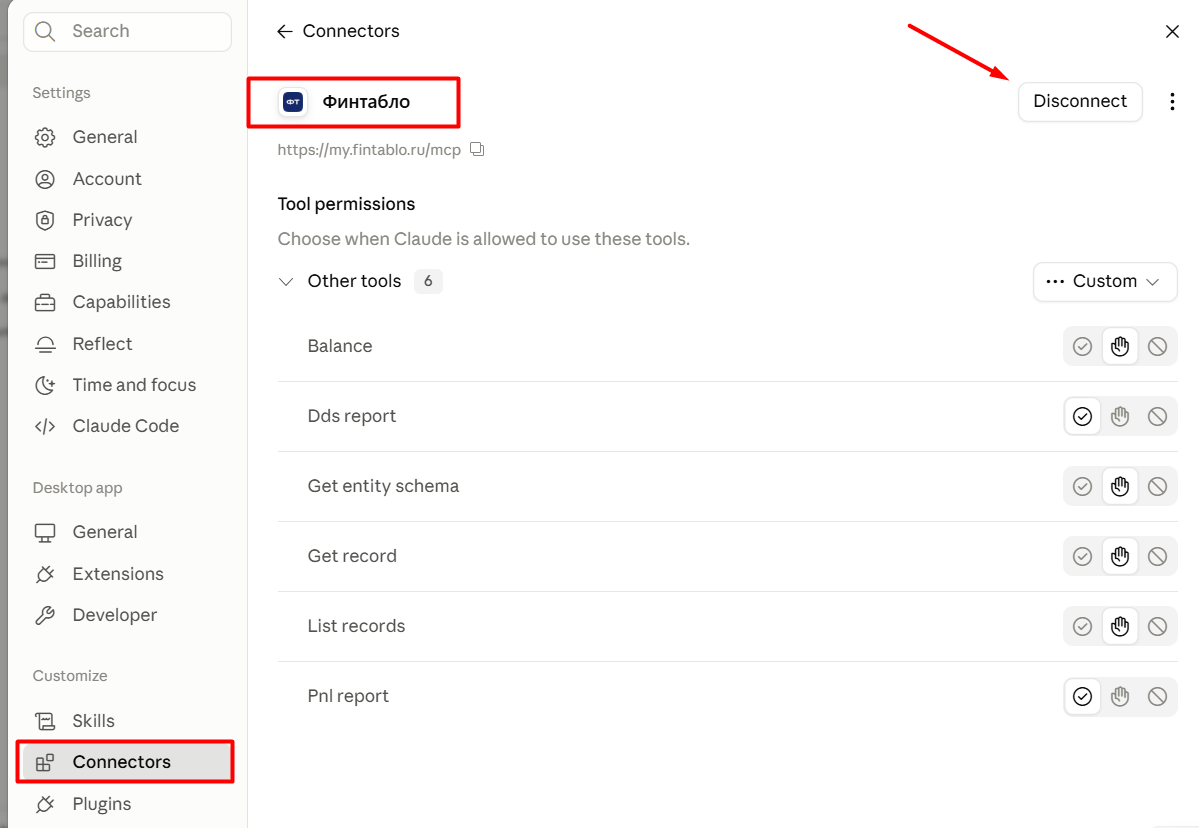Click the search magnifier icon
1199x828 pixels.
coord(45,31)
